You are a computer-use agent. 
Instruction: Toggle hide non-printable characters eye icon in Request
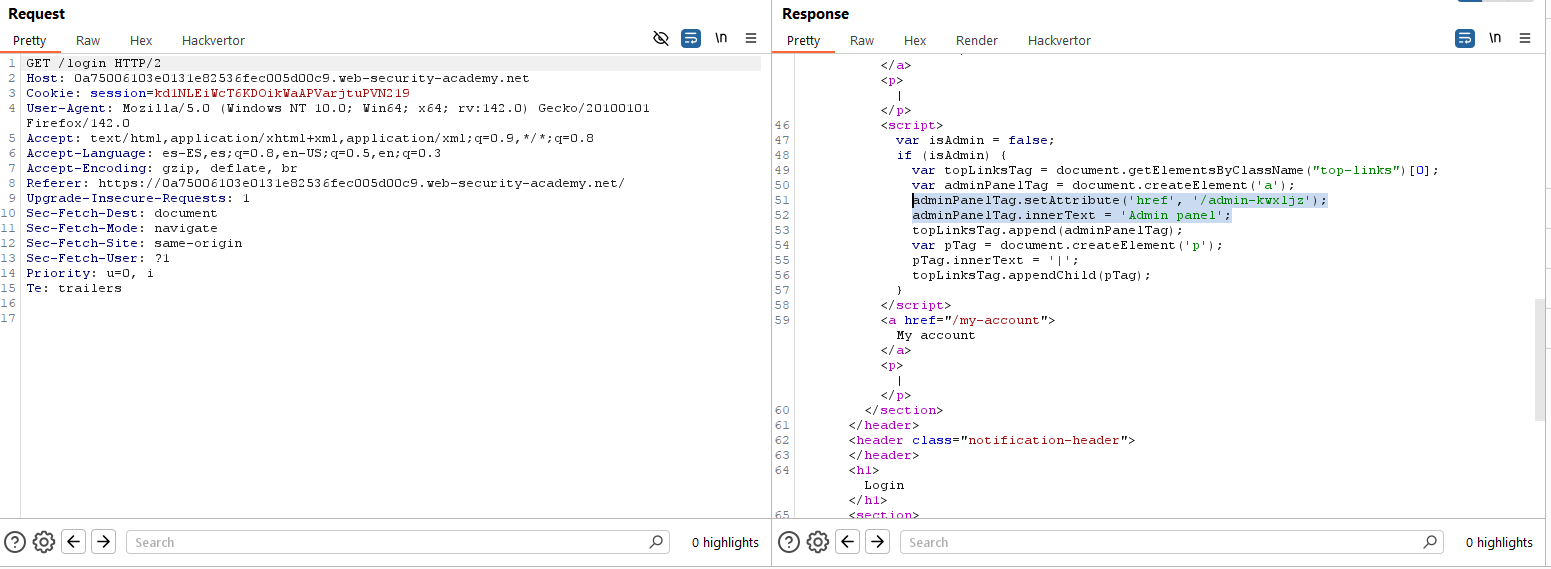pos(660,39)
